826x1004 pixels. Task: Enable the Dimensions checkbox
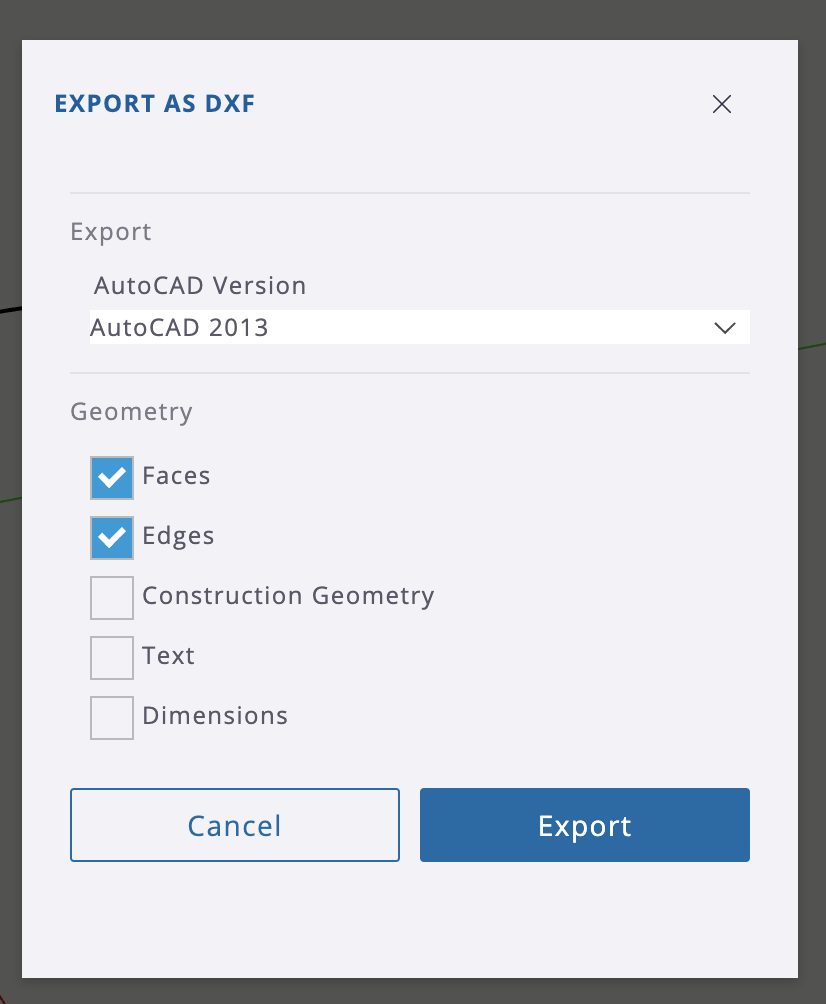112,718
